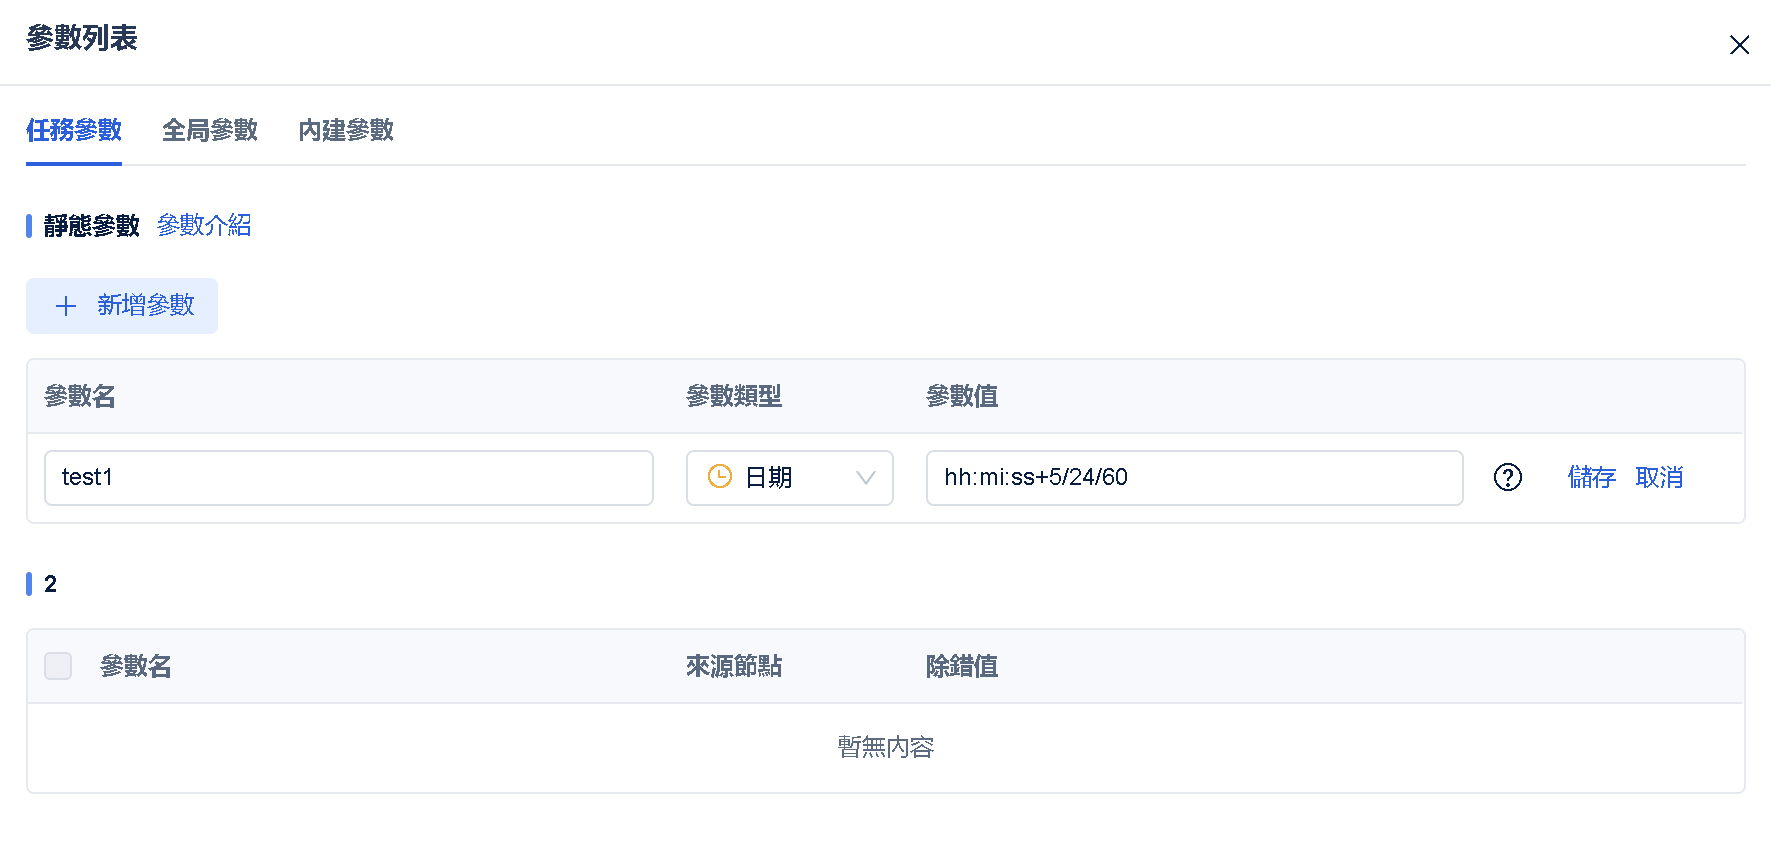Expand the 日期 type dropdown chevron

click(x=866, y=478)
